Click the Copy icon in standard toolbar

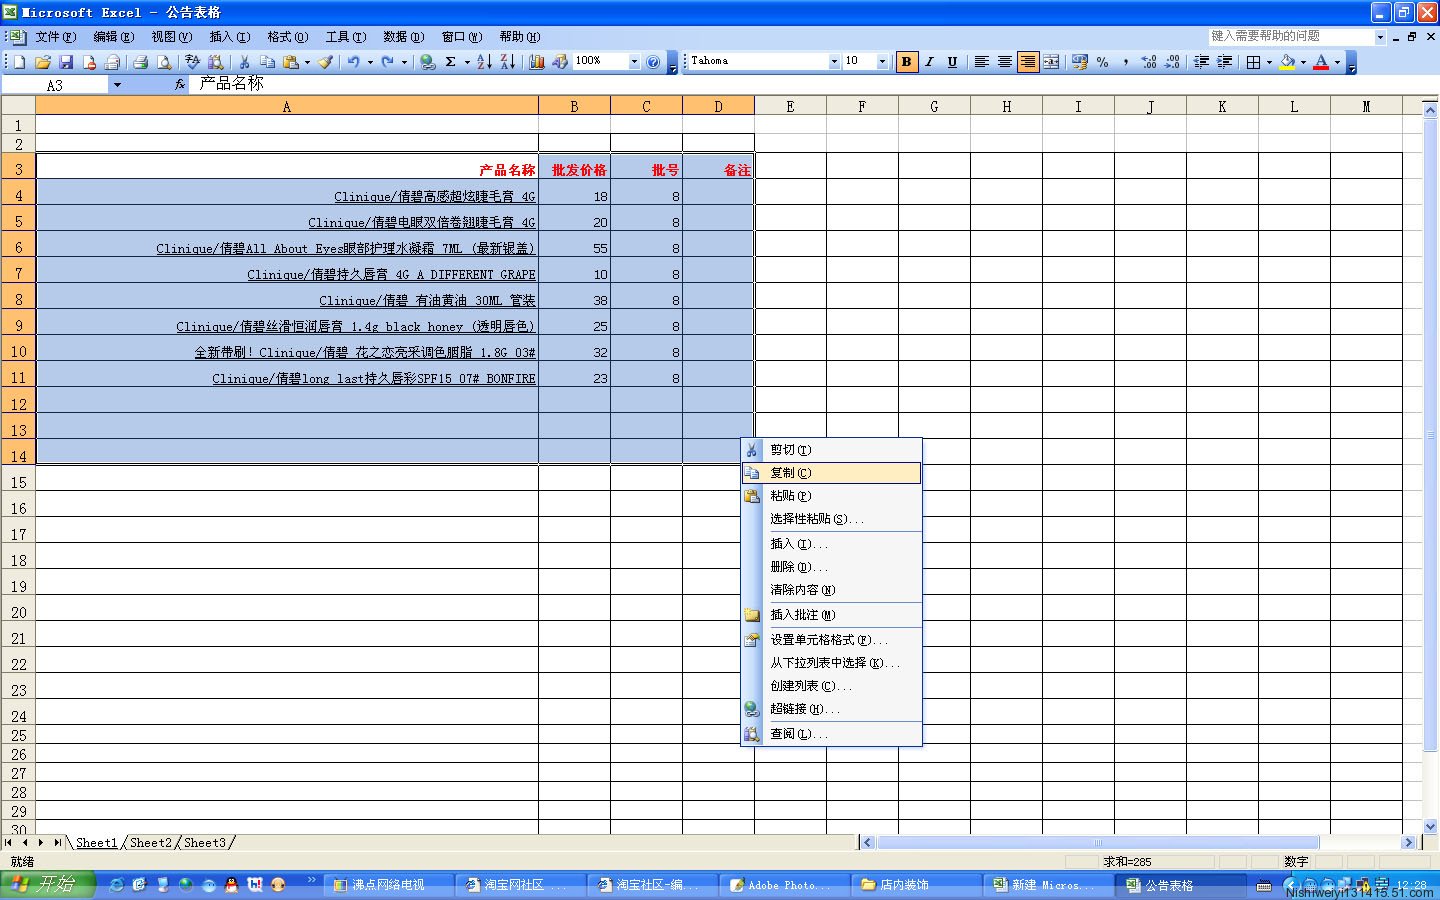click(x=267, y=62)
